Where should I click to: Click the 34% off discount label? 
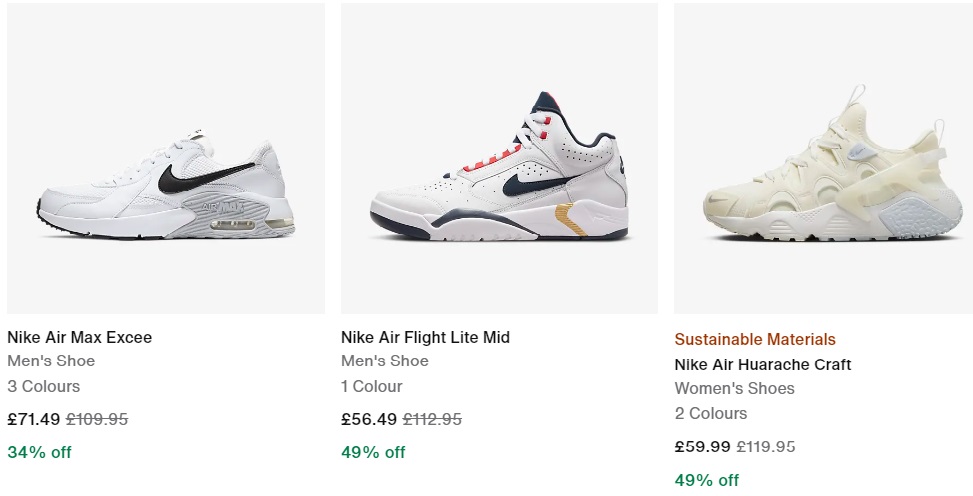pos(40,451)
